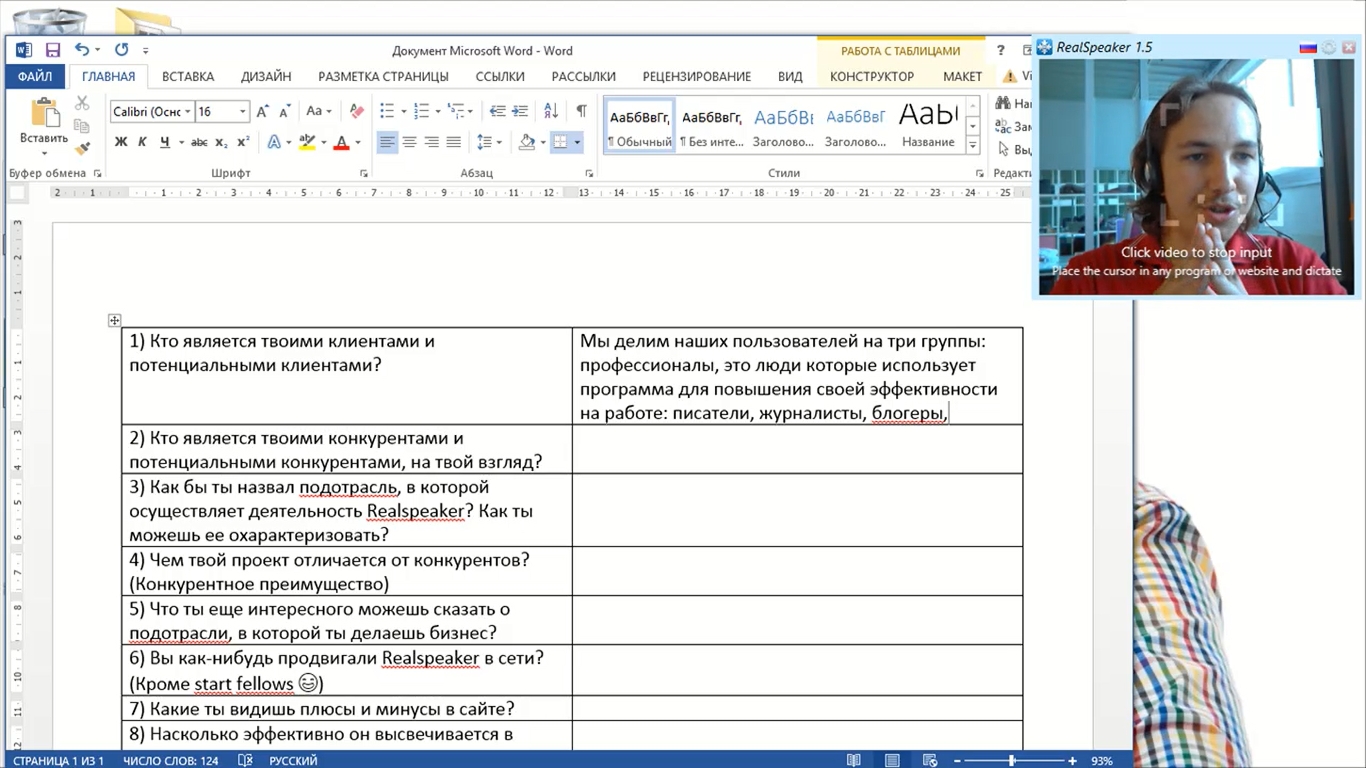Apply shading with the paint bucket icon
Viewport: 1366px width, 768px height.
tap(527, 142)
